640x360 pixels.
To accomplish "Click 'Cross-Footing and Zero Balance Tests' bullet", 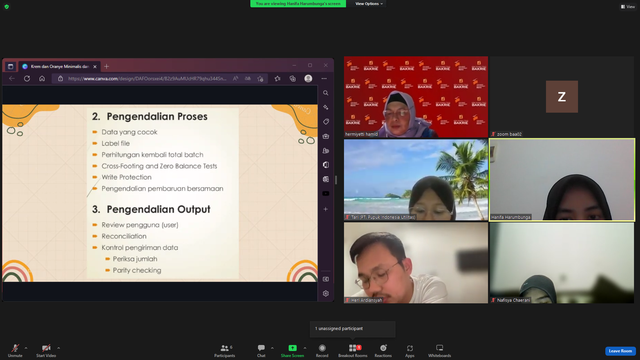I will click(159, 166).
